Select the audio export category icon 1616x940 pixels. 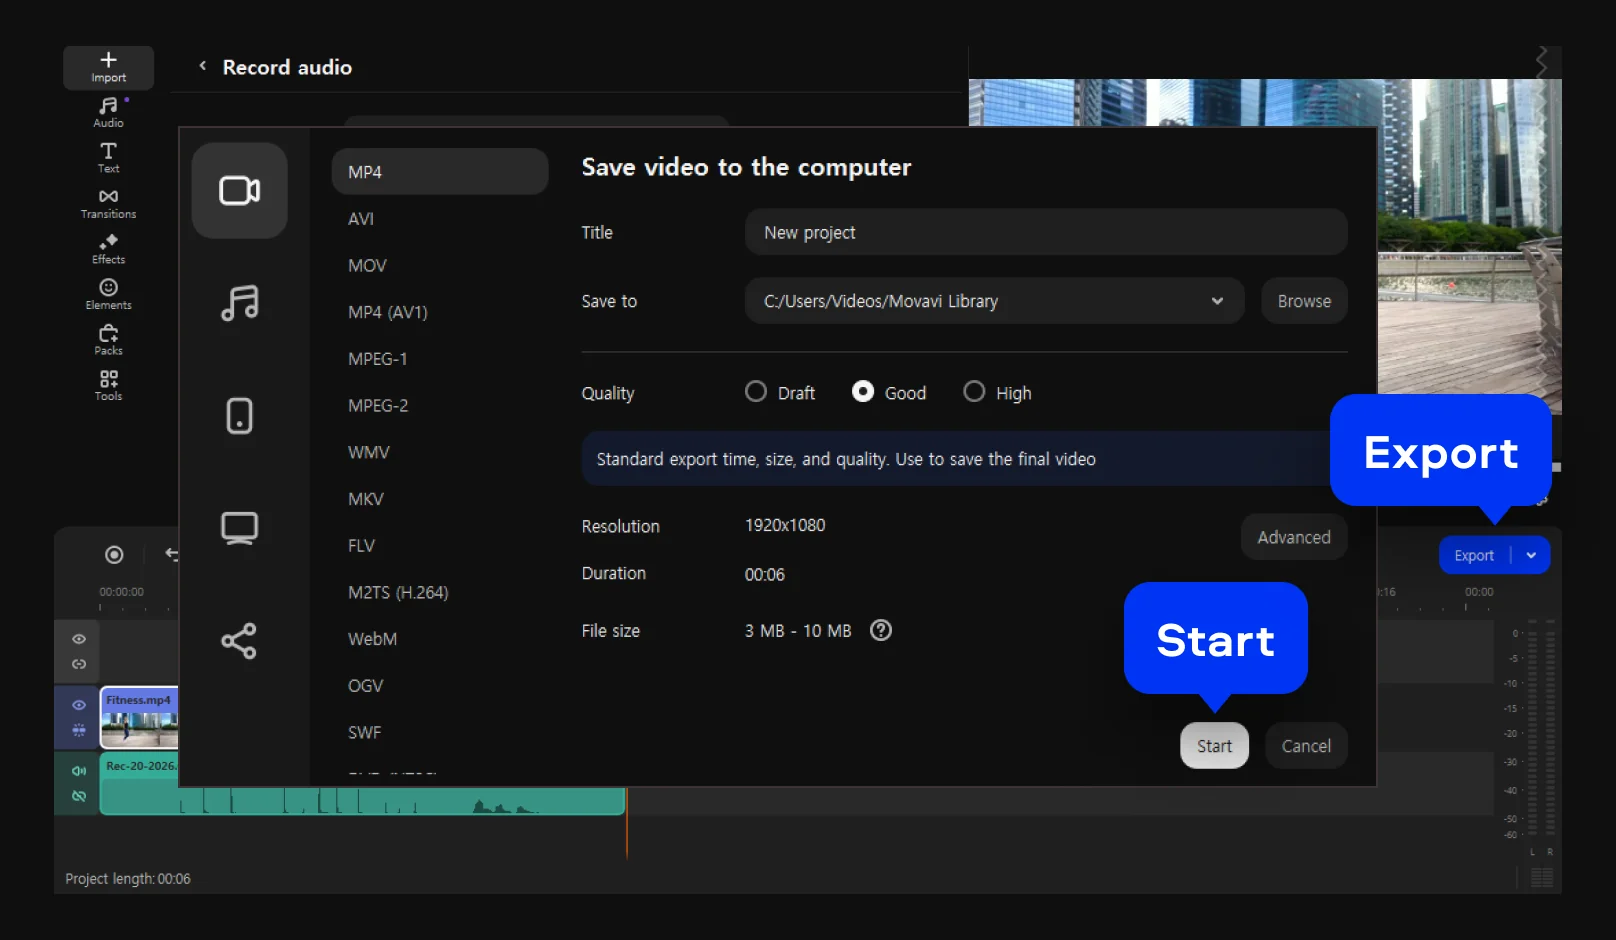[239, 303]
